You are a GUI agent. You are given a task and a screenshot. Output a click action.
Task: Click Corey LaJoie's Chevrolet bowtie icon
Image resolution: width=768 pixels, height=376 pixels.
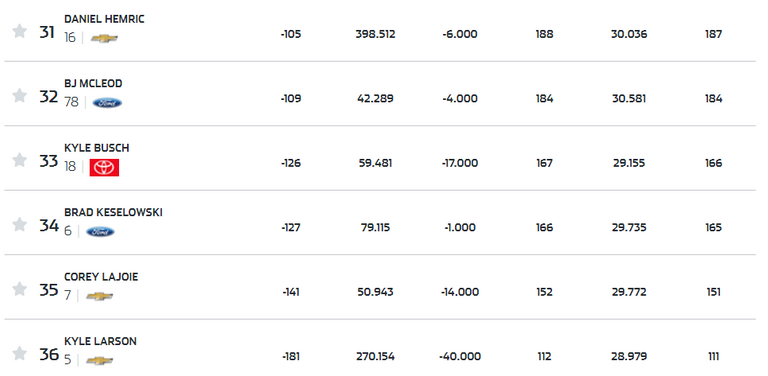[99, 296]
